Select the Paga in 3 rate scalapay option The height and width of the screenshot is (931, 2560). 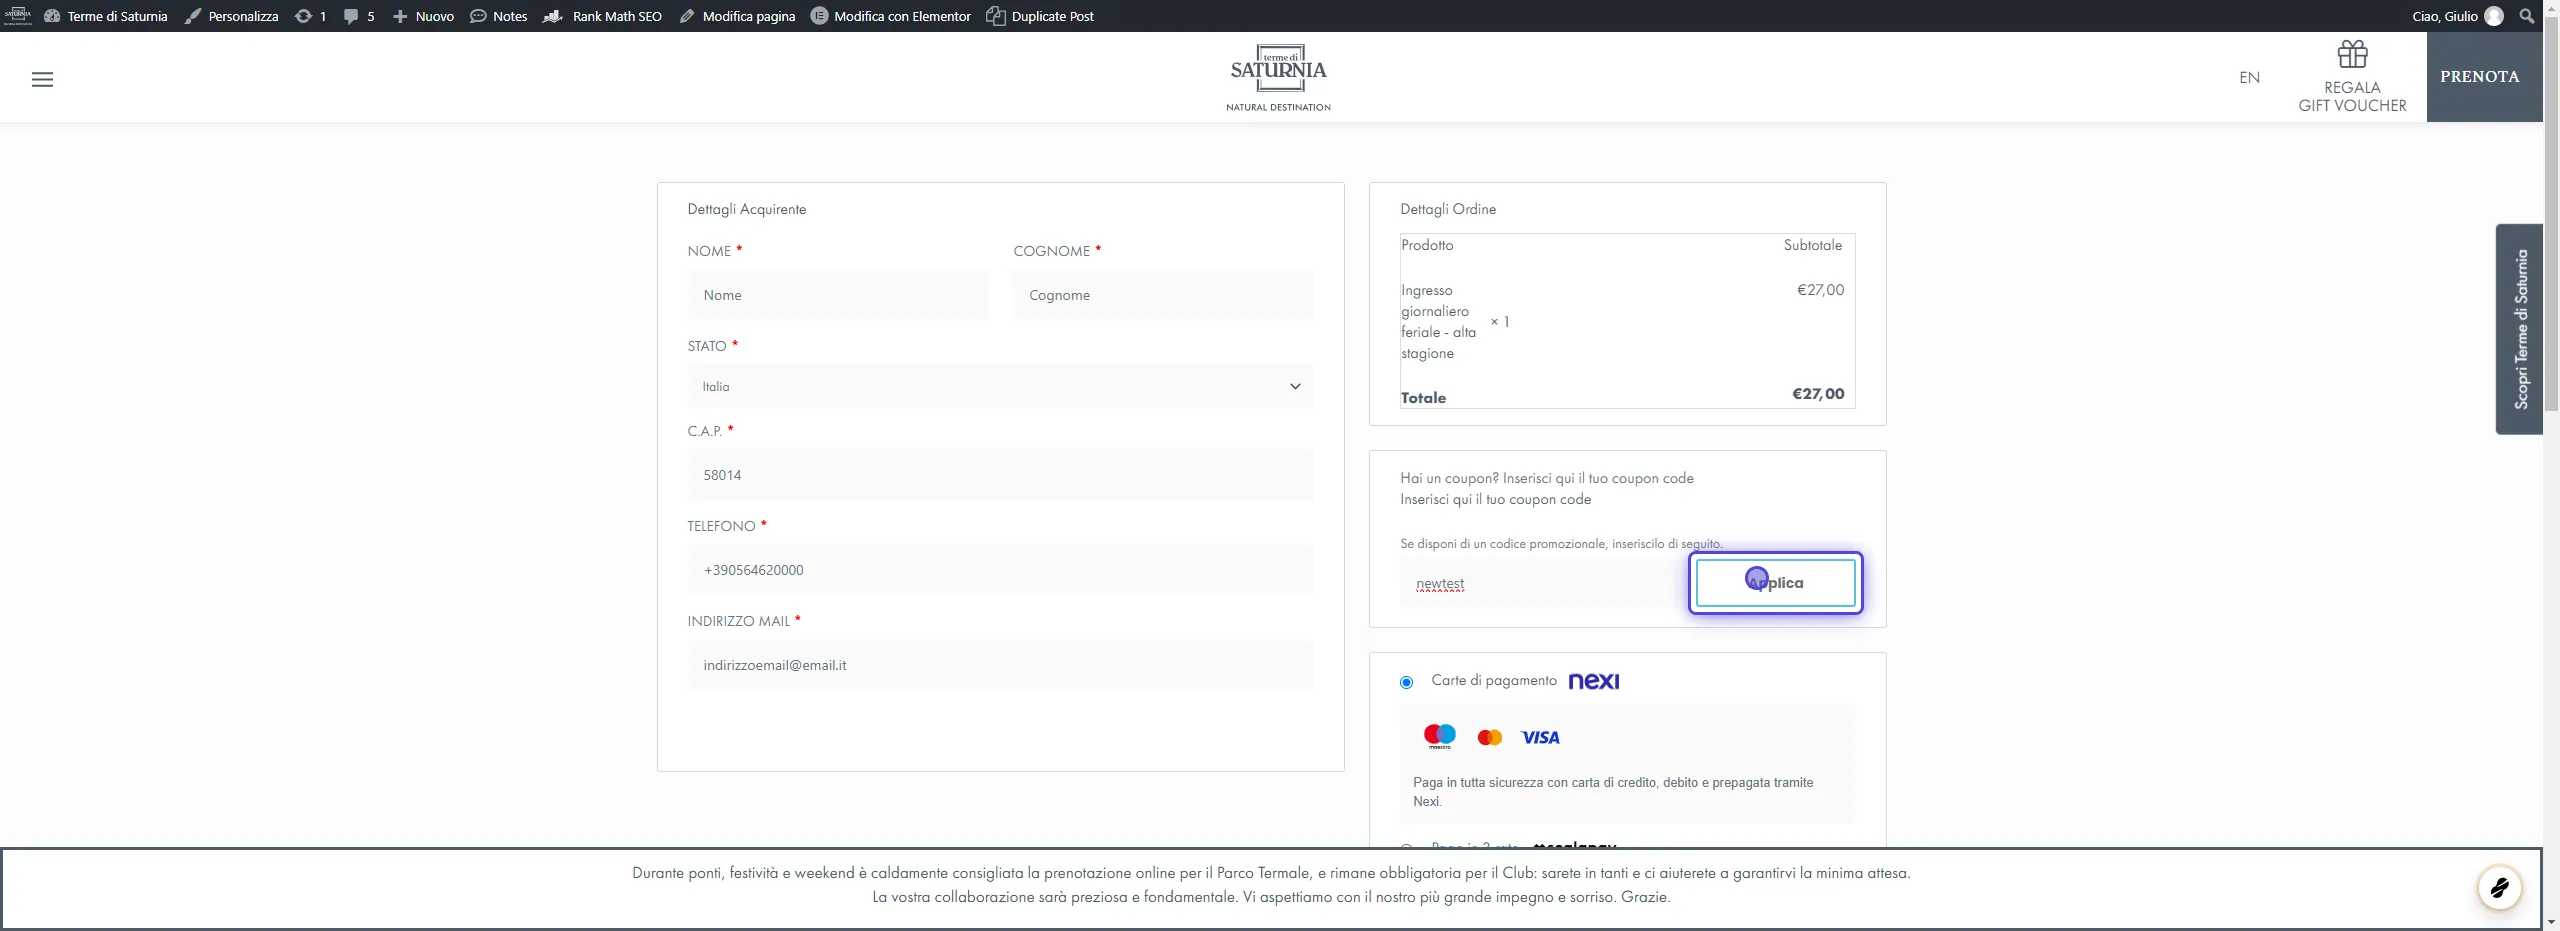(1406, 849)
